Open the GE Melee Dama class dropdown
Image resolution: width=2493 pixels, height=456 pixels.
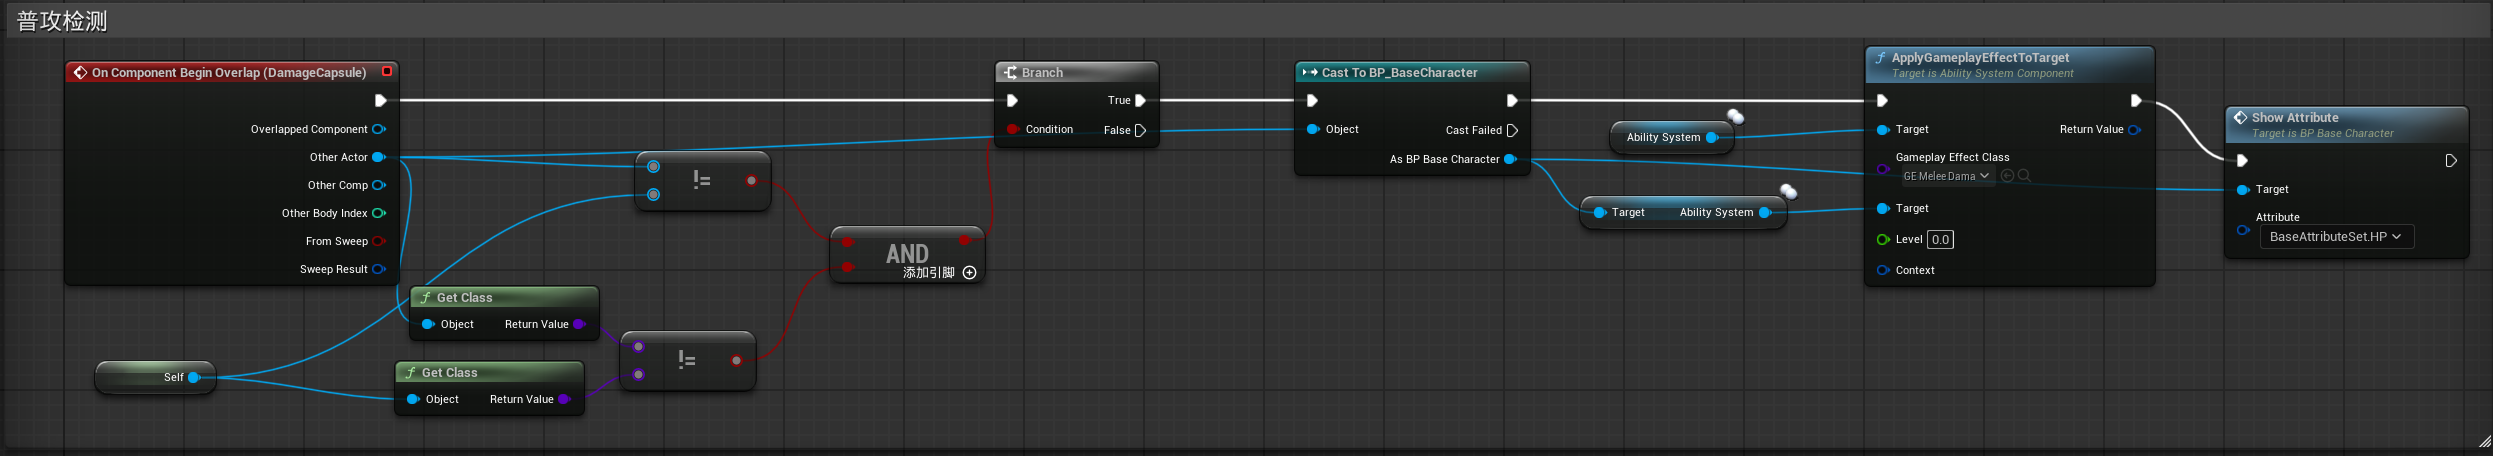pos(1948,176)
